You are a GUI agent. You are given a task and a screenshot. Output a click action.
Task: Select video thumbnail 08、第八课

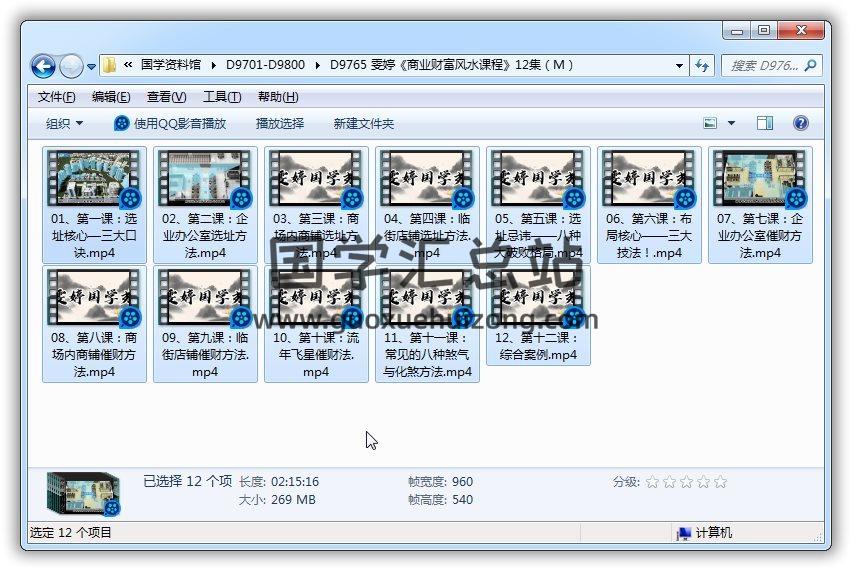point(94,298)
